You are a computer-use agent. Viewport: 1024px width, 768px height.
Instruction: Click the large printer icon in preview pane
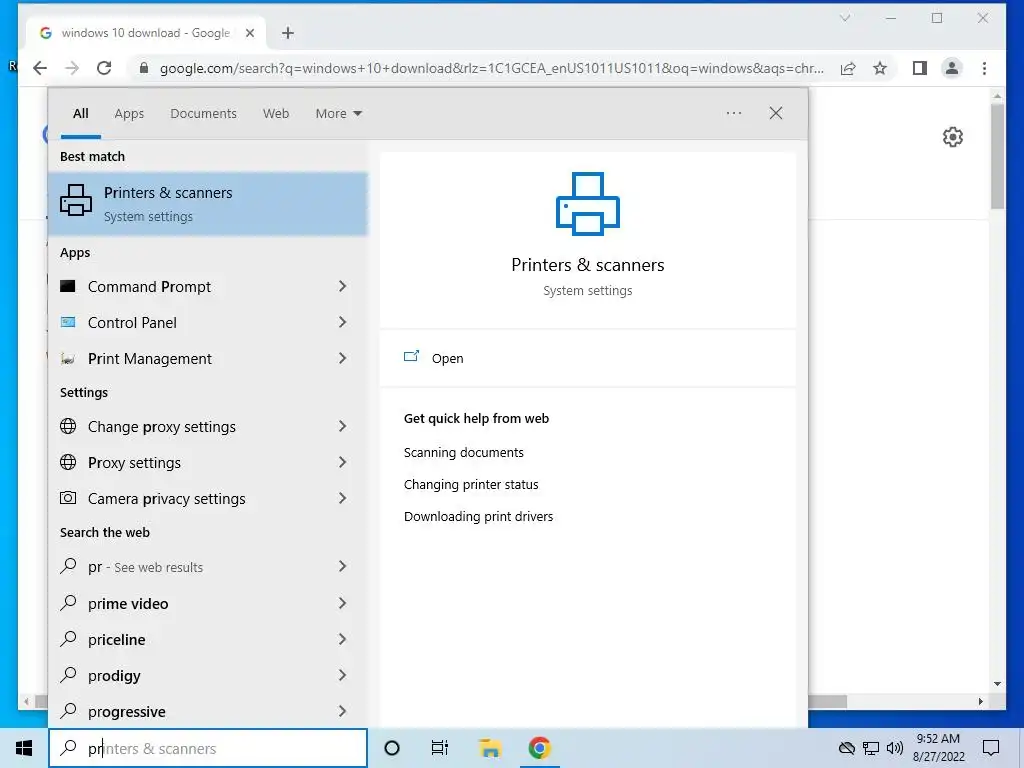(x=588, y=204)
